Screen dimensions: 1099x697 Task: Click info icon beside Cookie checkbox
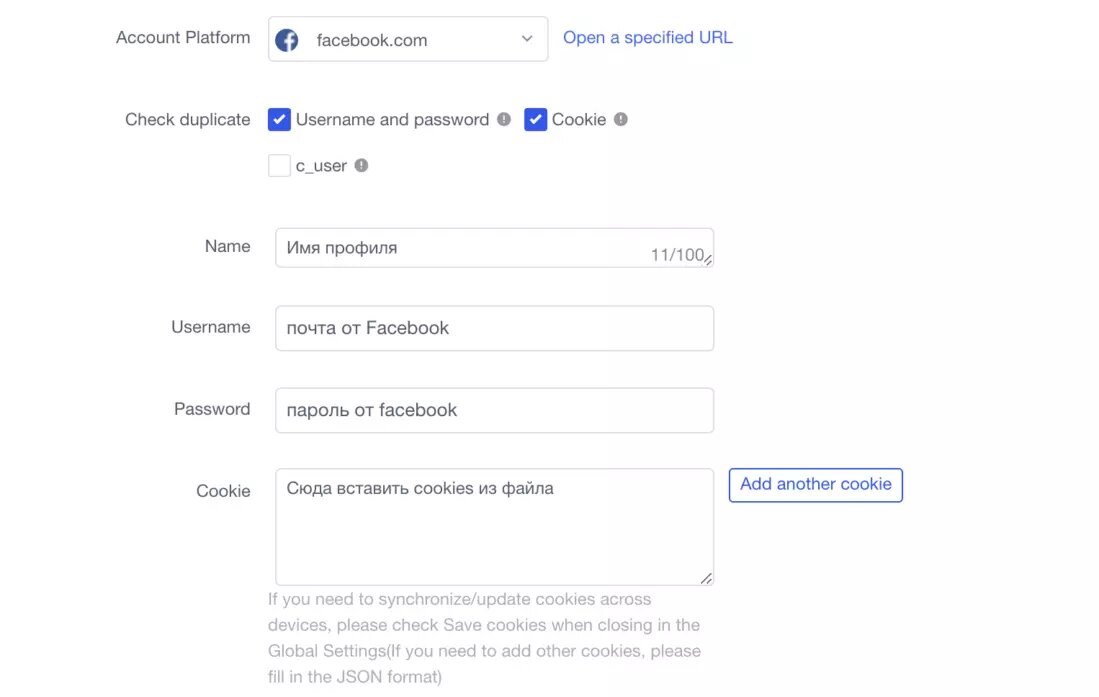(621, 119)
